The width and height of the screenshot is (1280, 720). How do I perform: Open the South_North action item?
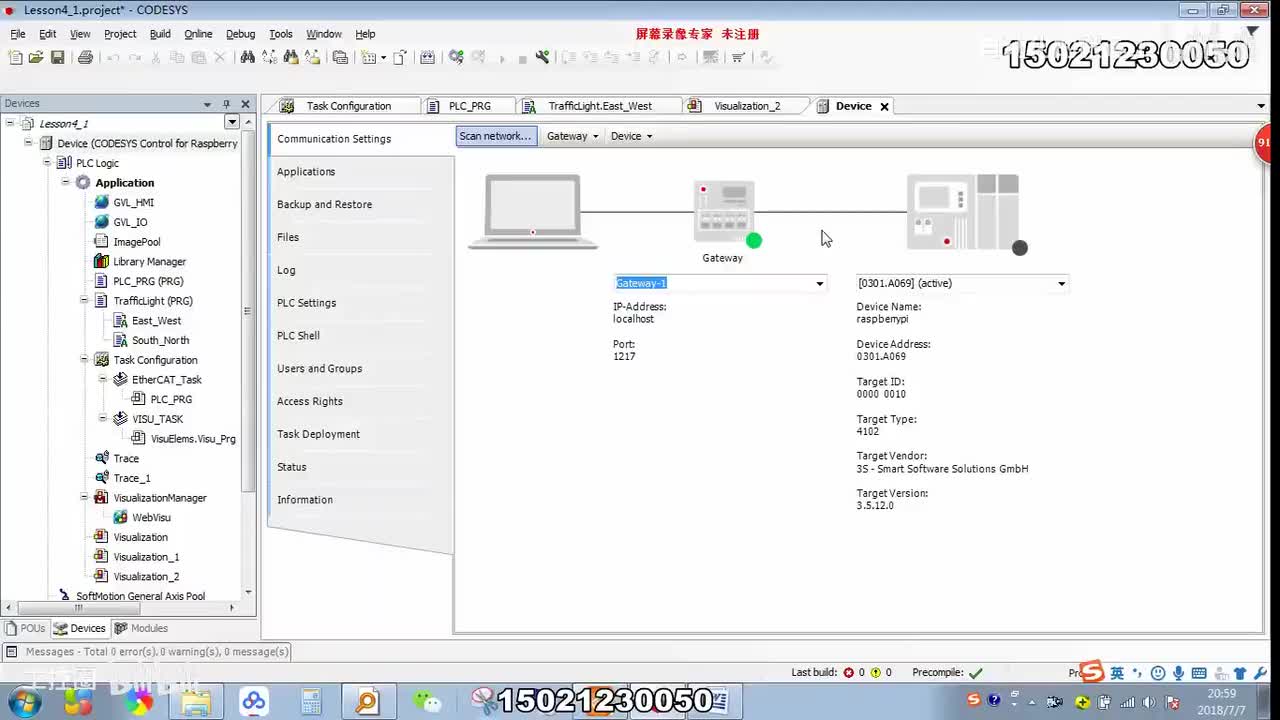tap(160, 340)
